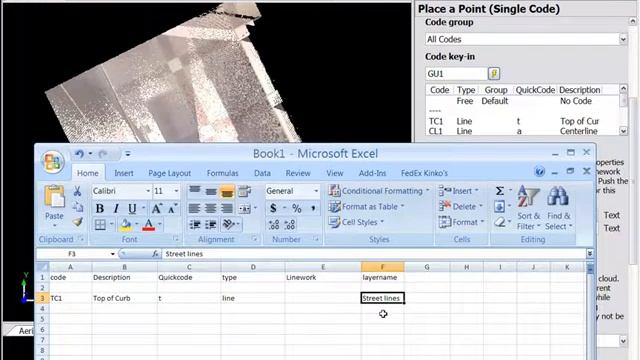Screen dimensions: 640x360
Task: Open the font size 11 dropdown
Action: 176,191
